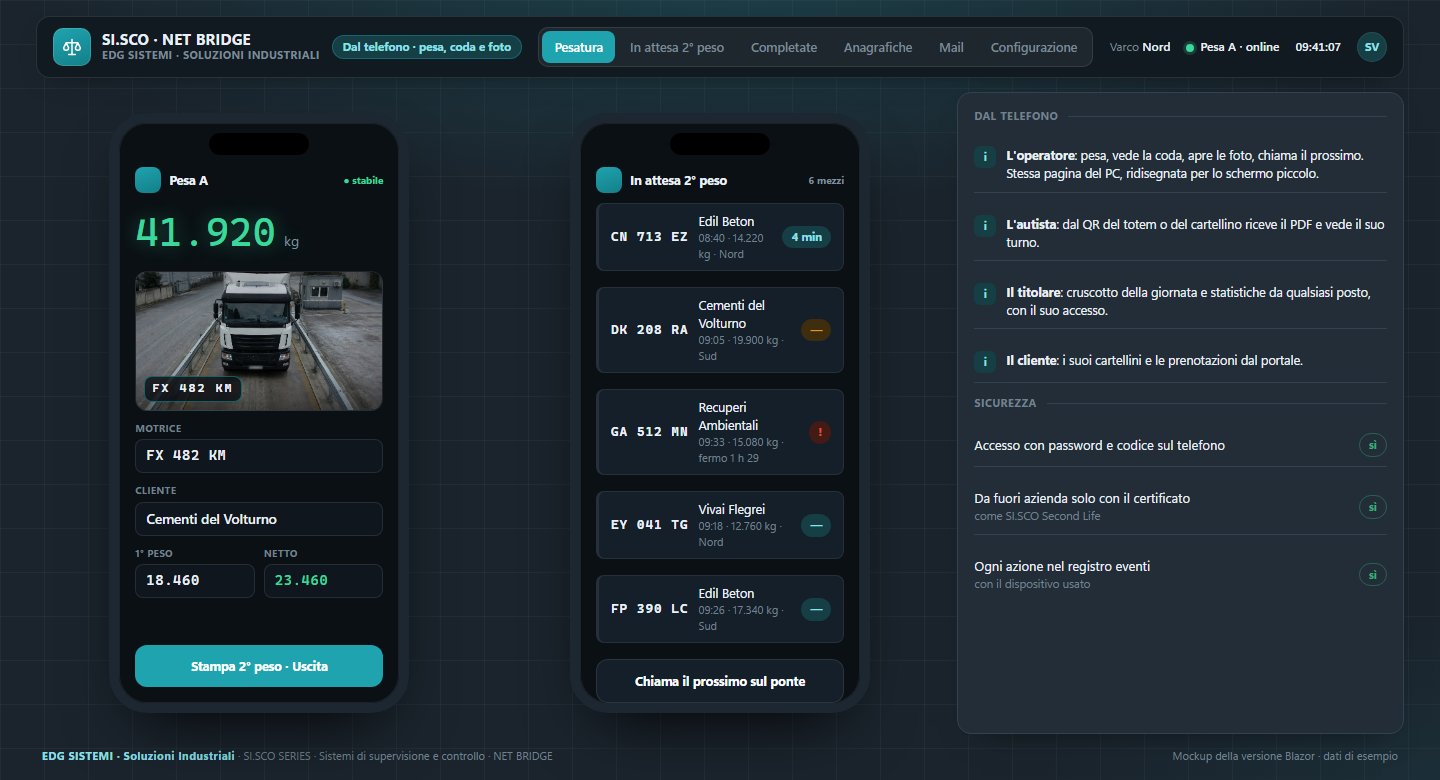This screenshot has width=1440, height=780.
Task: Click Pesa A · online status text
Action: pos(1239,47)
